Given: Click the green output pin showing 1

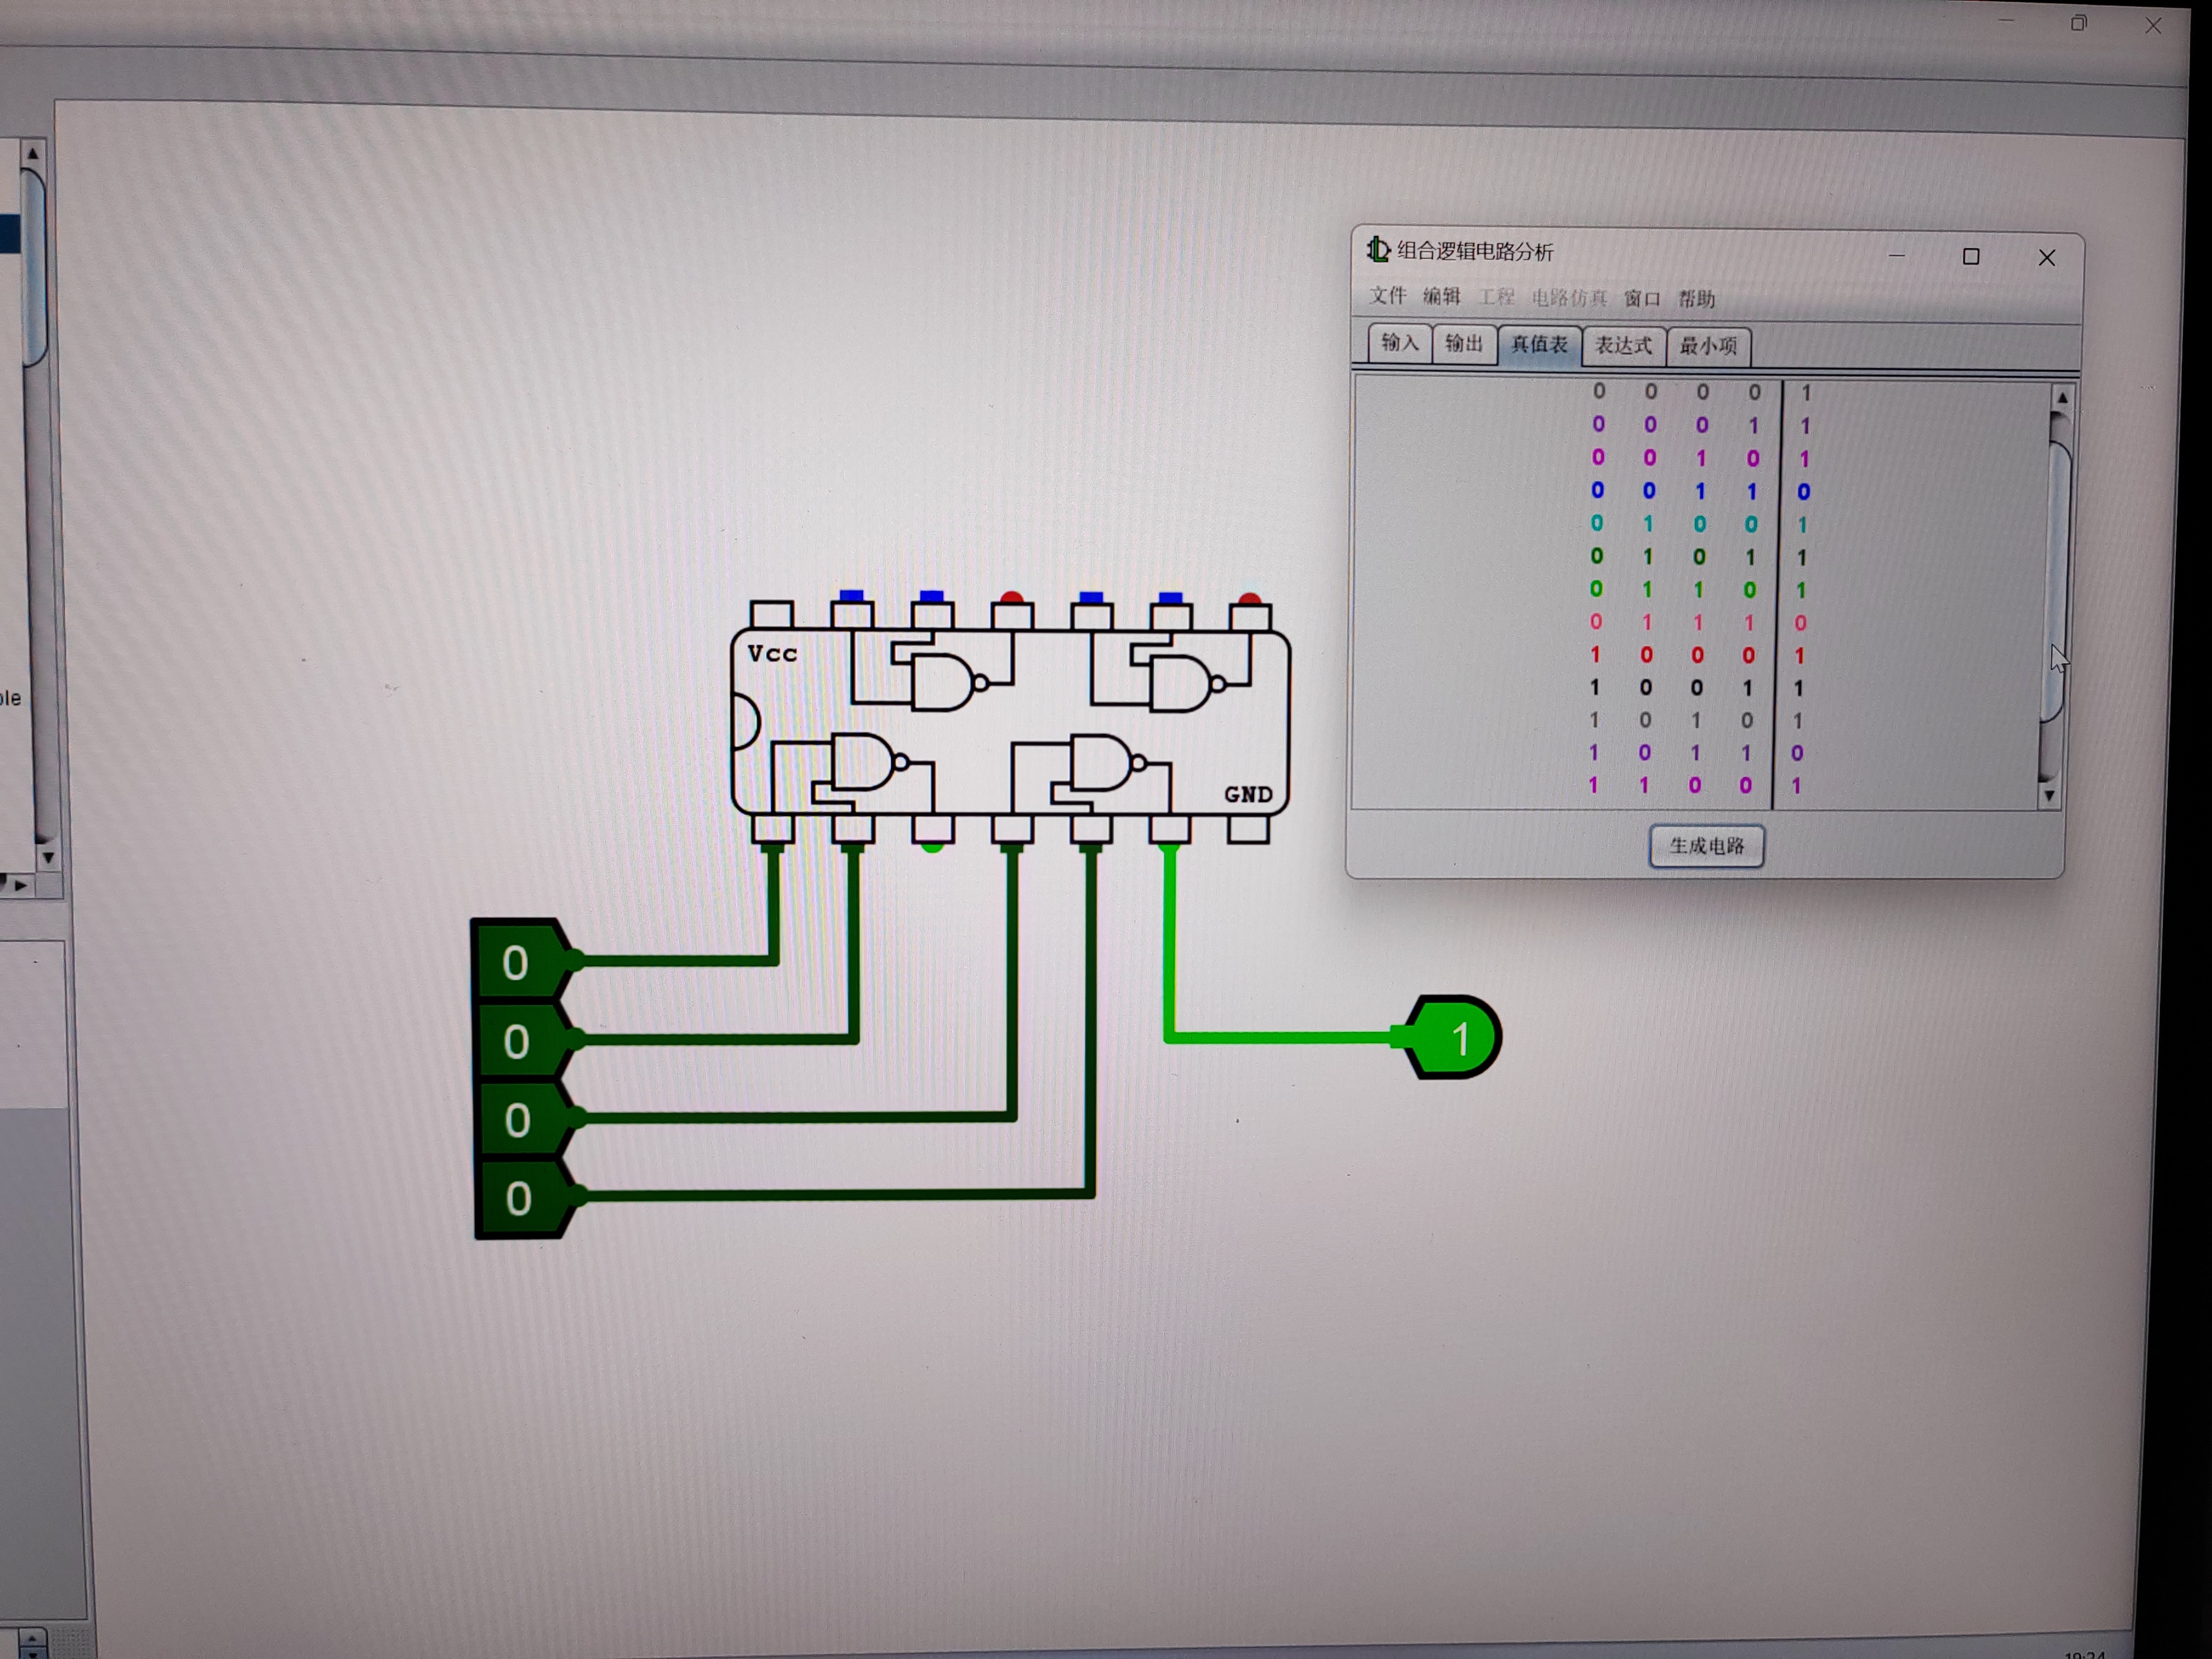Looking at the screenshot, I should (1456, 1038).
